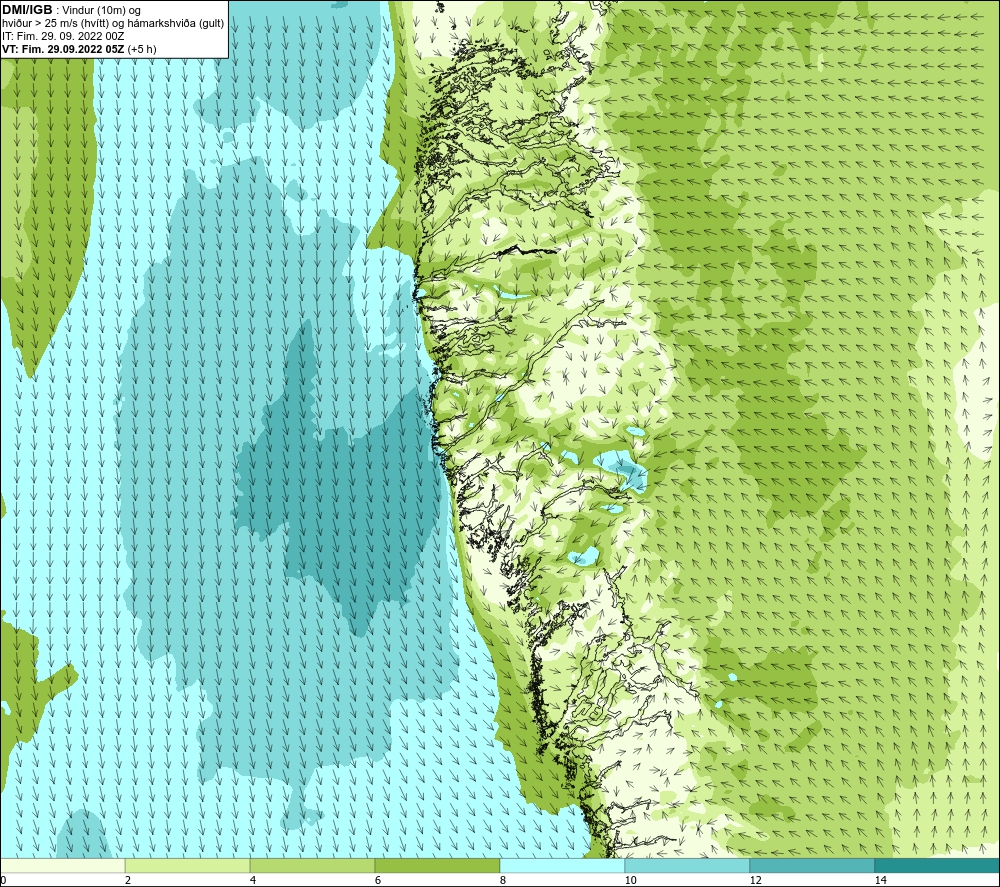Screen dimensions: 1000x887
Task: Click the 'DMI/IGB : Vindur (10m) og' title line
Action: click(72, 10)
